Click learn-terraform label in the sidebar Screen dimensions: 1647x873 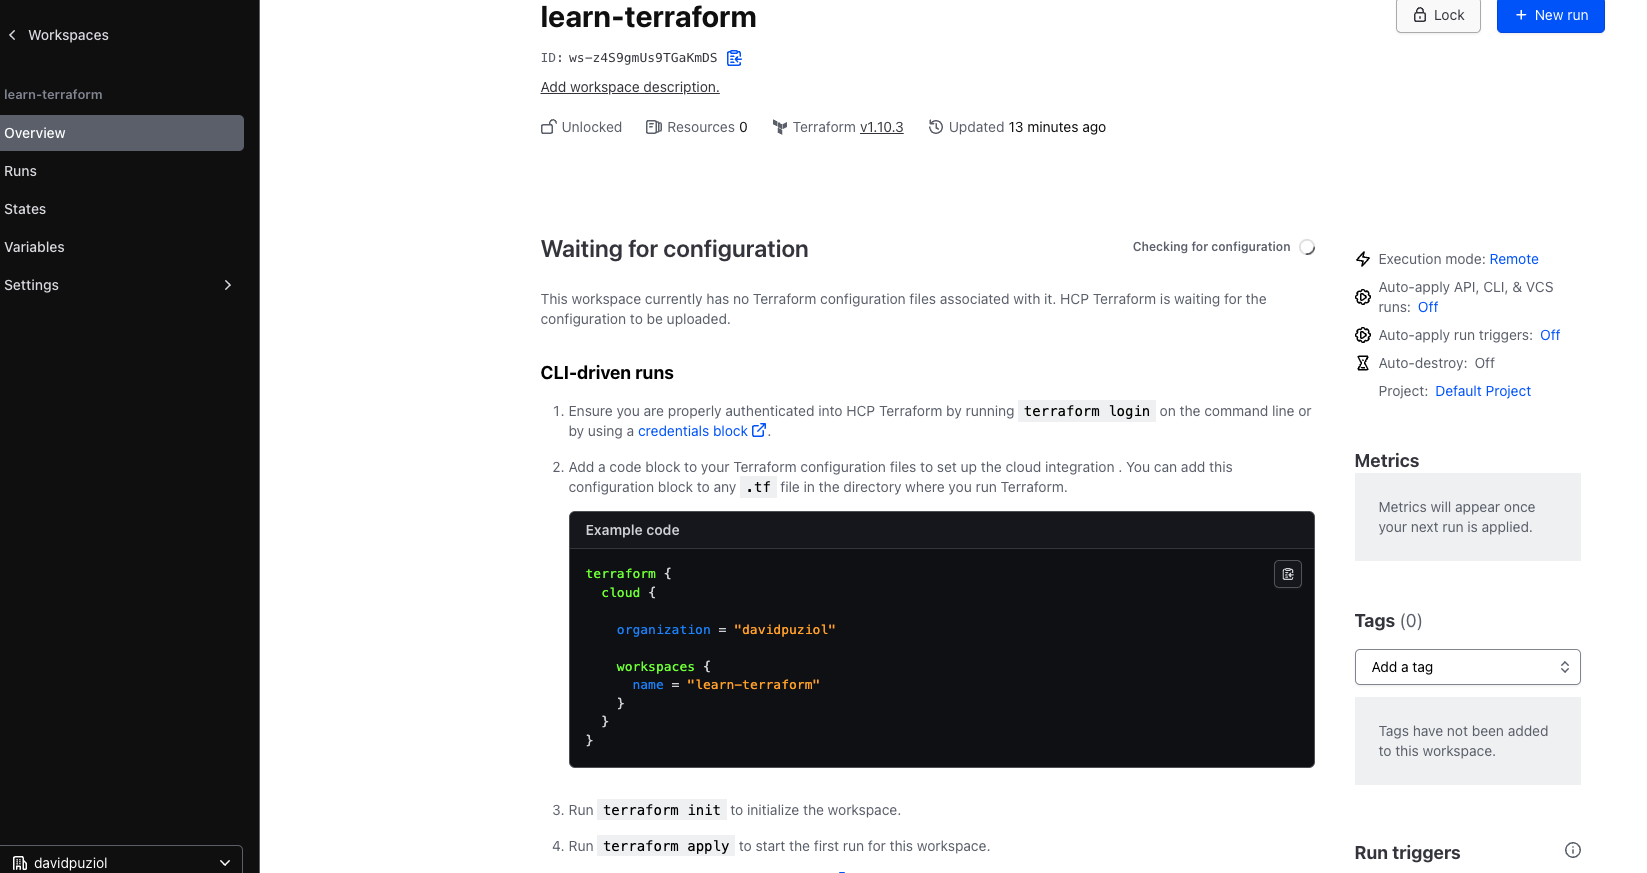(53, 95)
